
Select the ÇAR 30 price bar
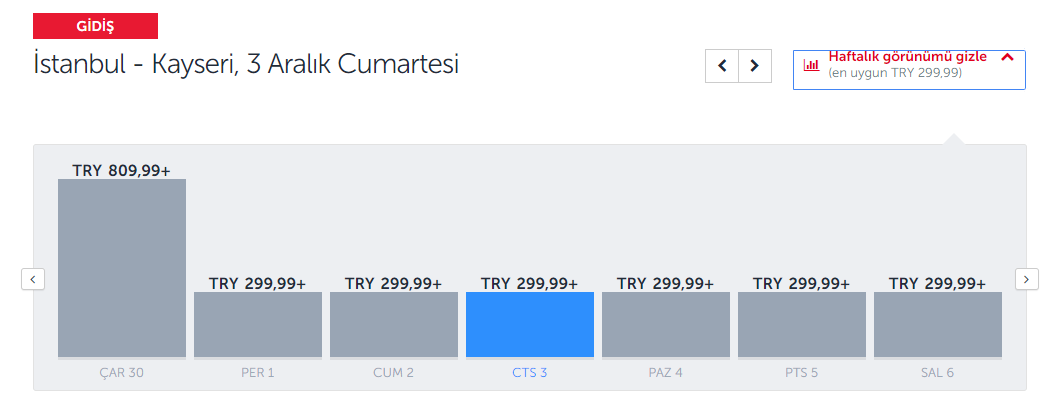click(x=122, y=268)
